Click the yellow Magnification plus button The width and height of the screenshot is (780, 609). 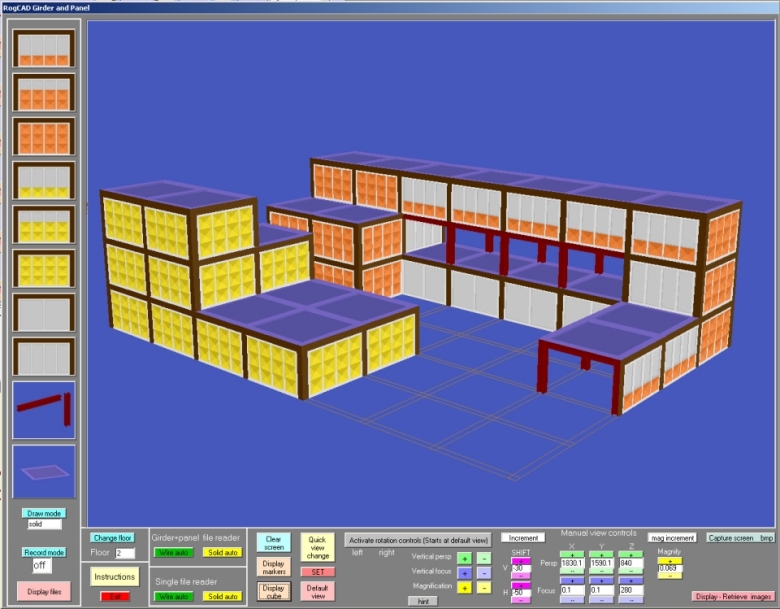tap(464, 586)
